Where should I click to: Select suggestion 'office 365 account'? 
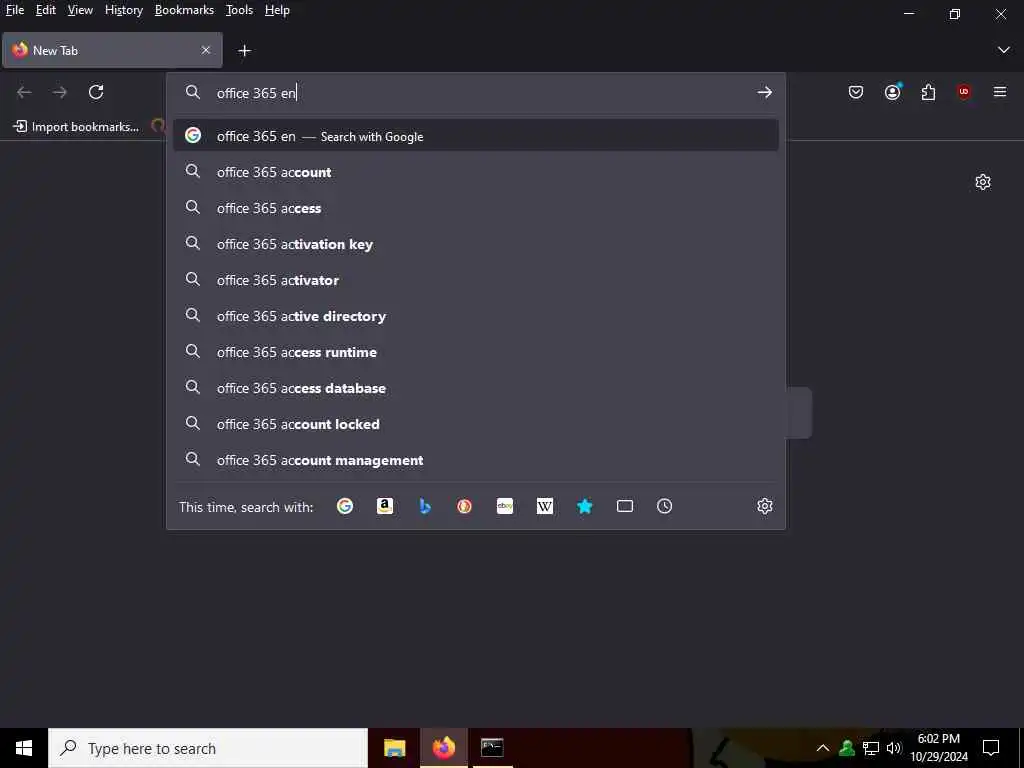475,172
